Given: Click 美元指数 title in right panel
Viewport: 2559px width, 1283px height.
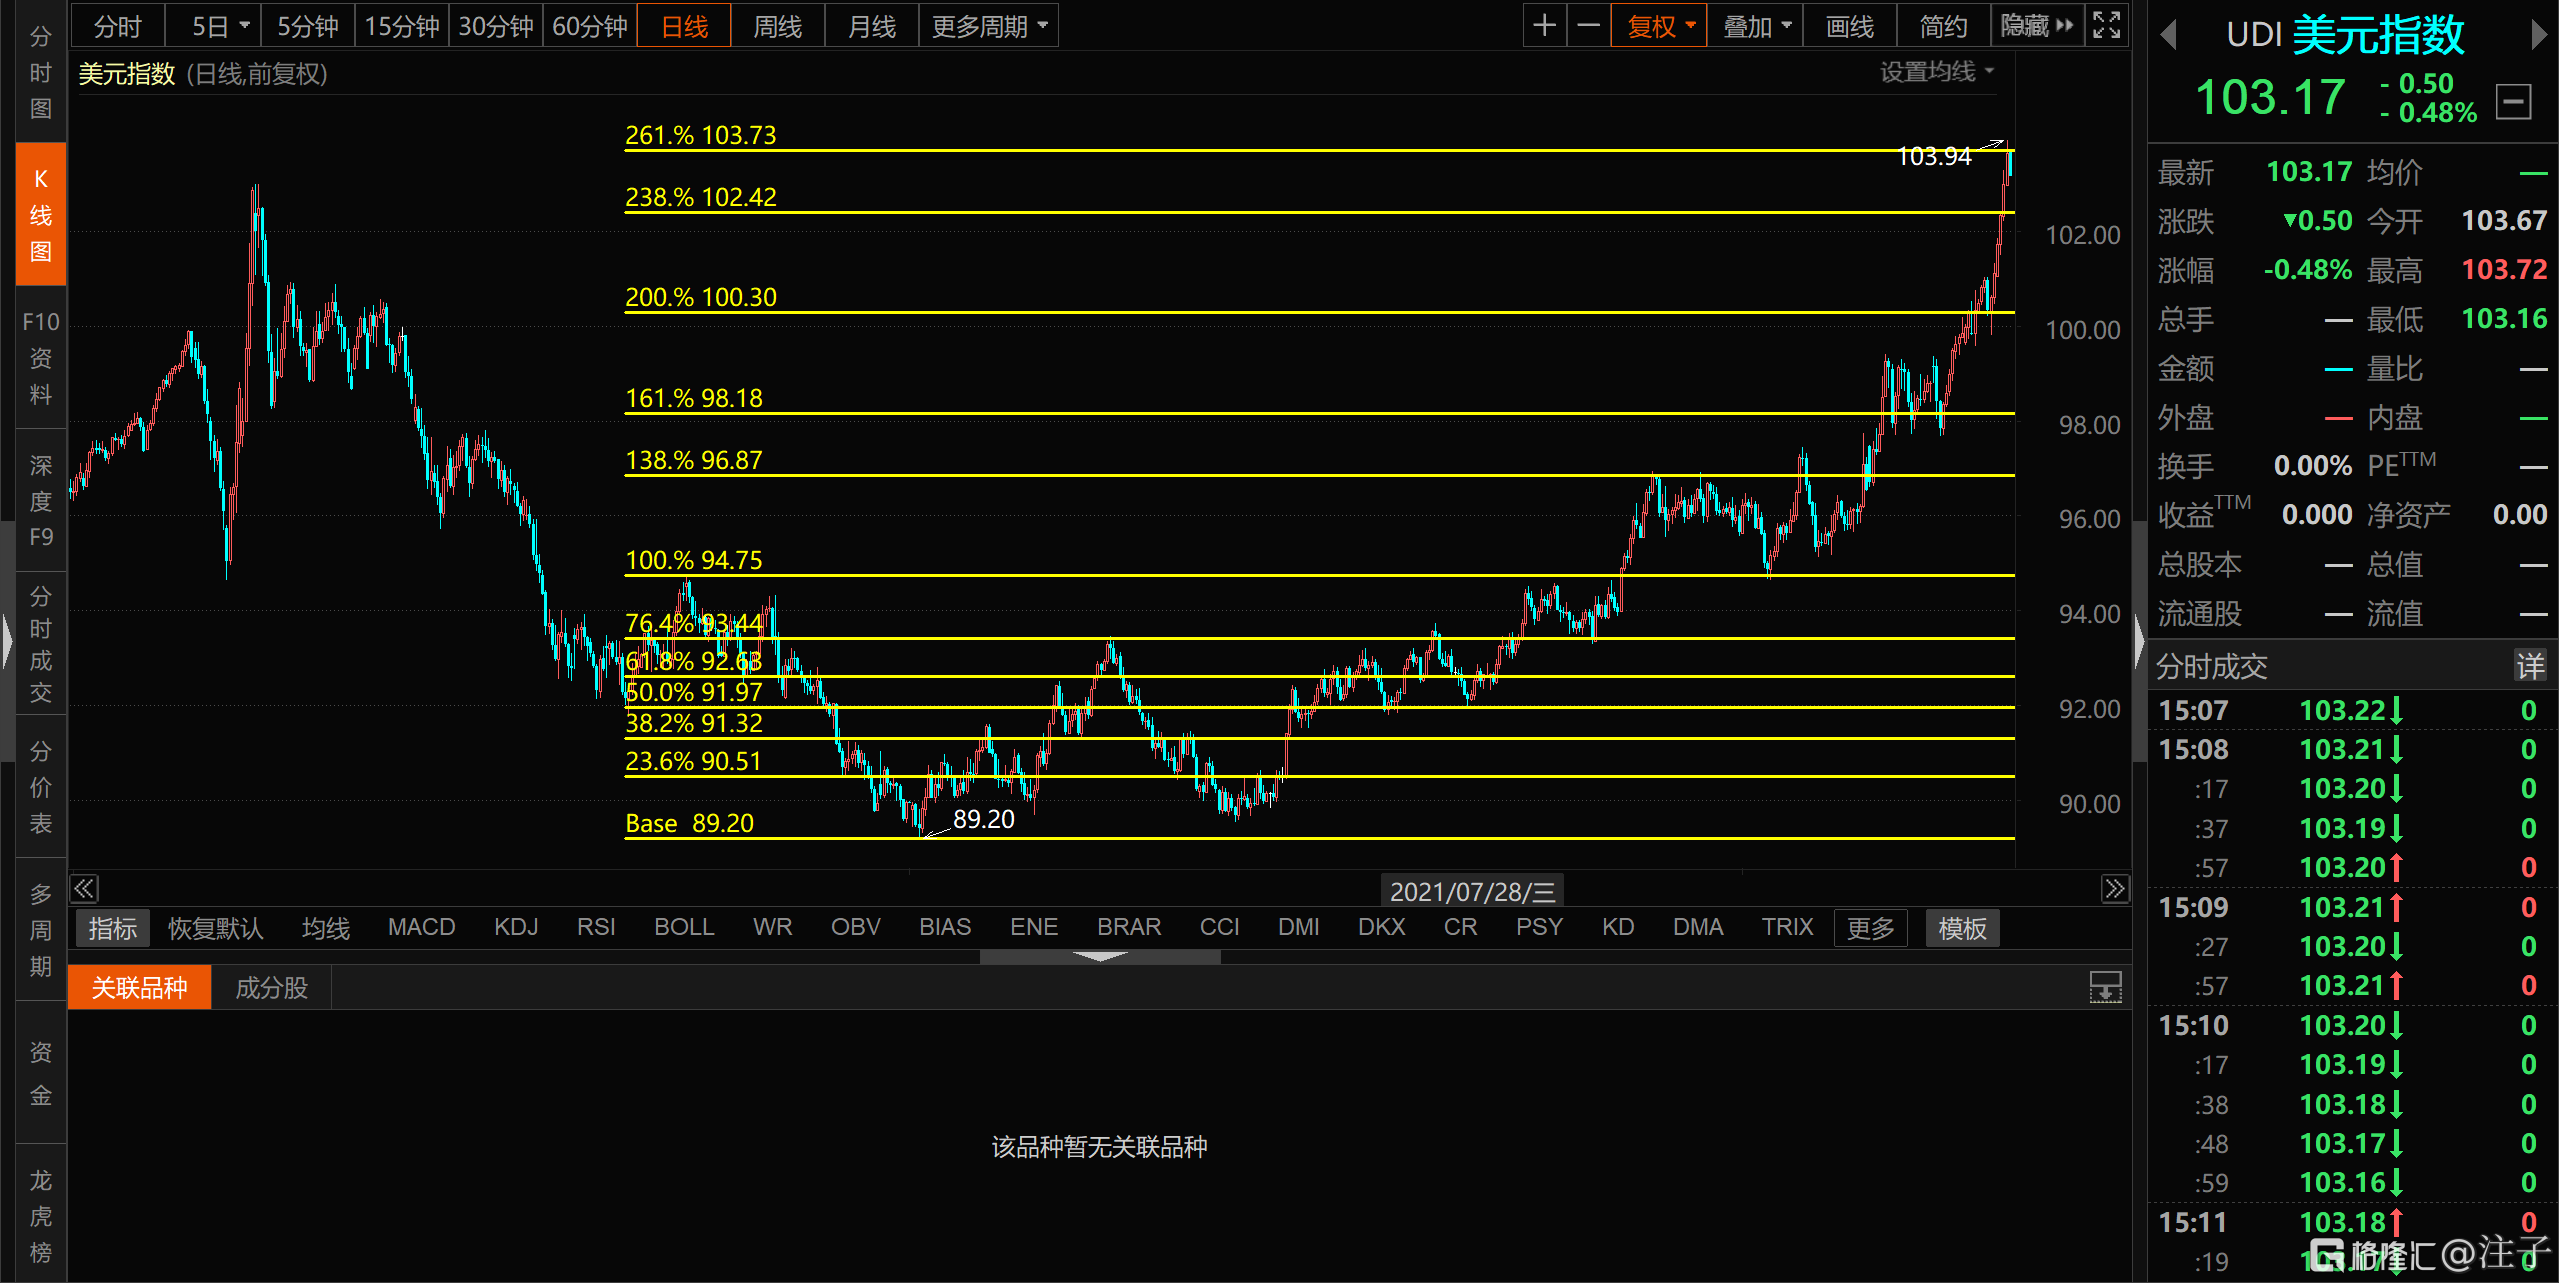Looking at the screenshot, I should [2377, 36].
